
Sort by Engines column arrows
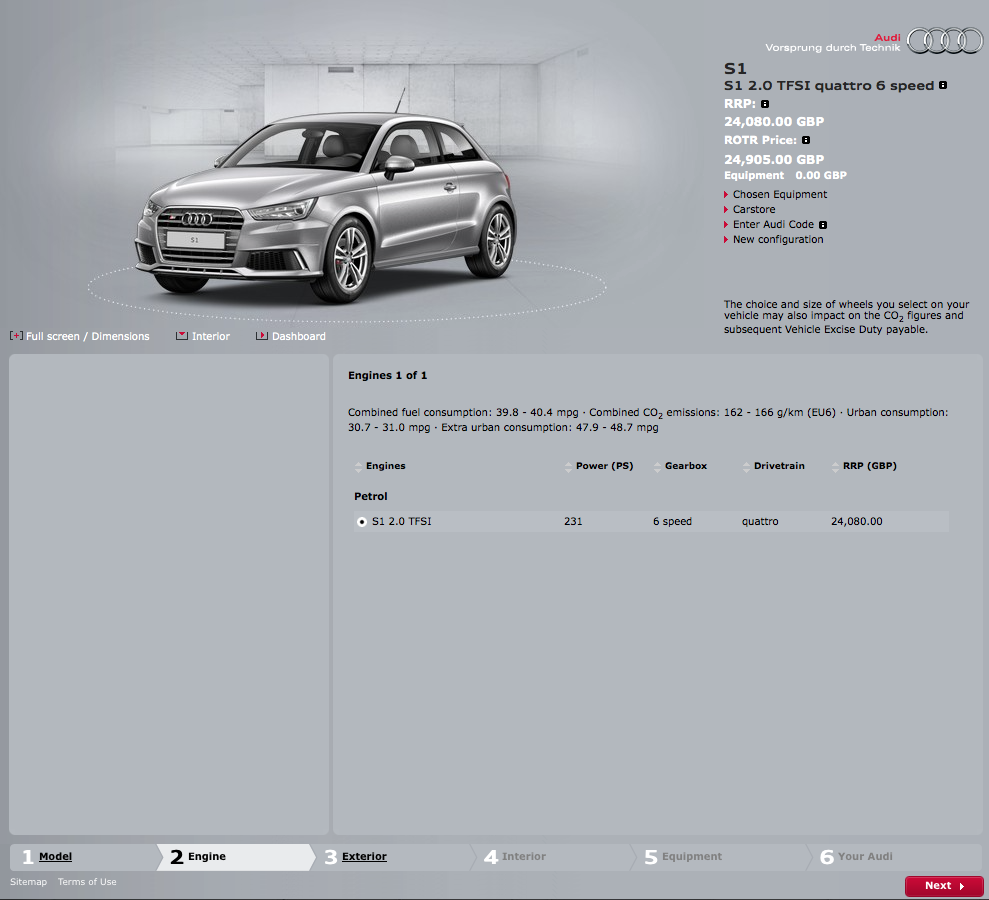(359, 467)
